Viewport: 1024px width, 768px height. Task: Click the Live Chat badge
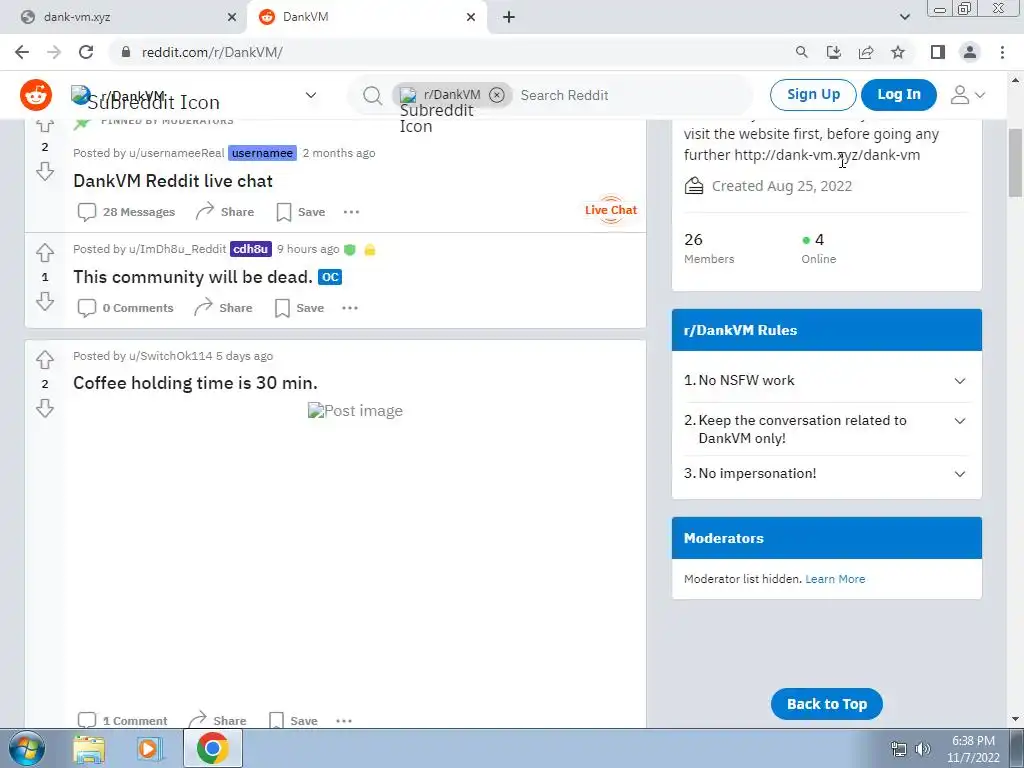611,210
